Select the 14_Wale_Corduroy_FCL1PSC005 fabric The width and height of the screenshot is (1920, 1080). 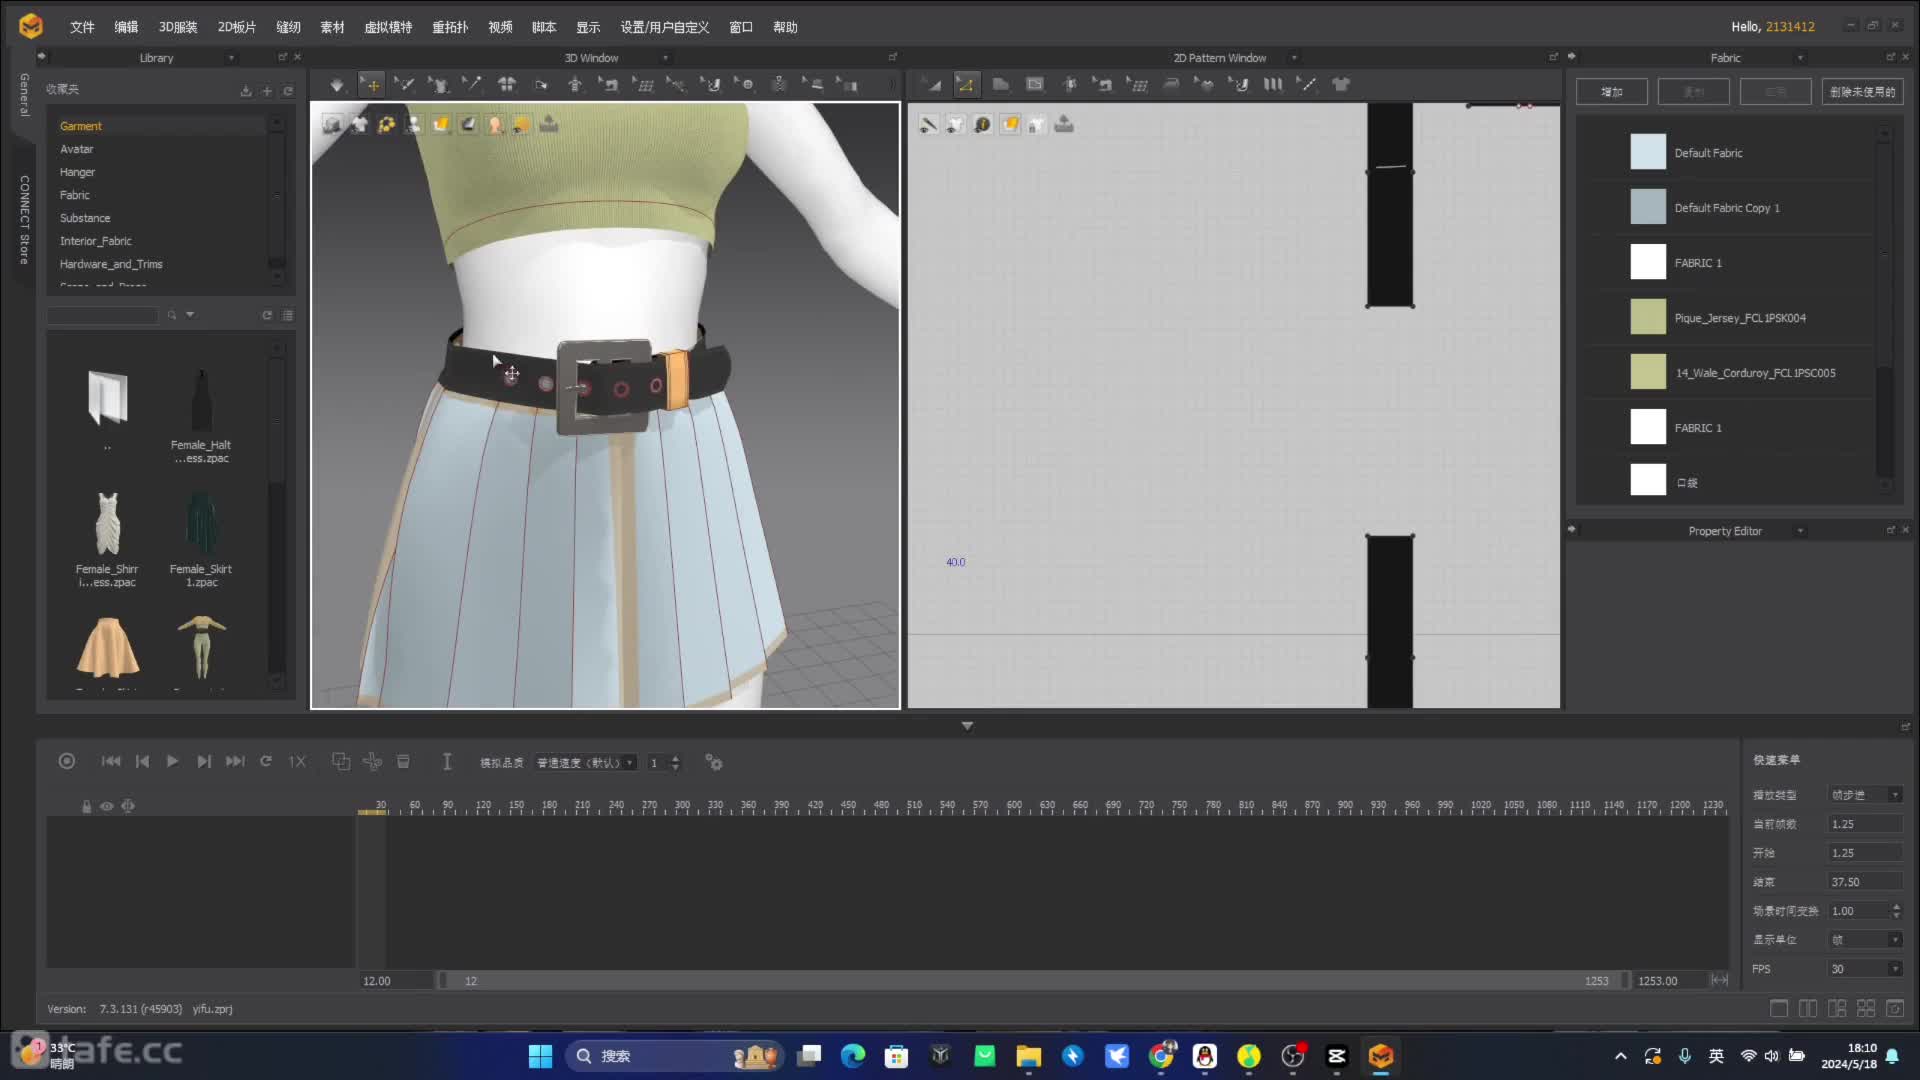tap(1755, 373)
